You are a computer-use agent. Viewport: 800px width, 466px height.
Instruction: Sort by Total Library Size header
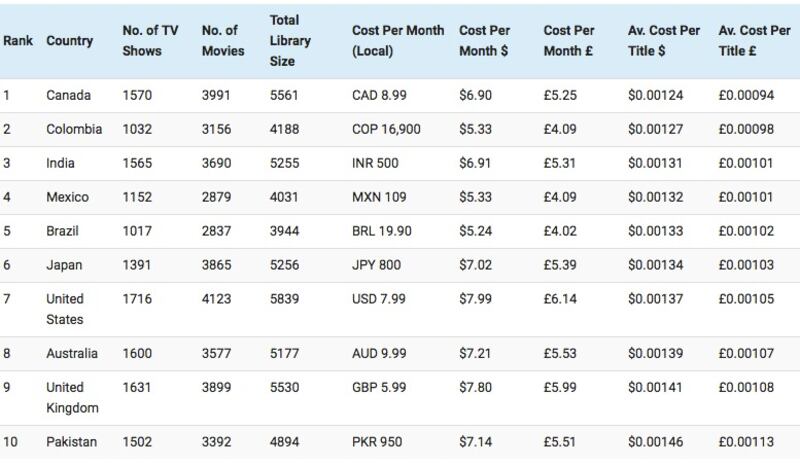(x=290, y=41)
